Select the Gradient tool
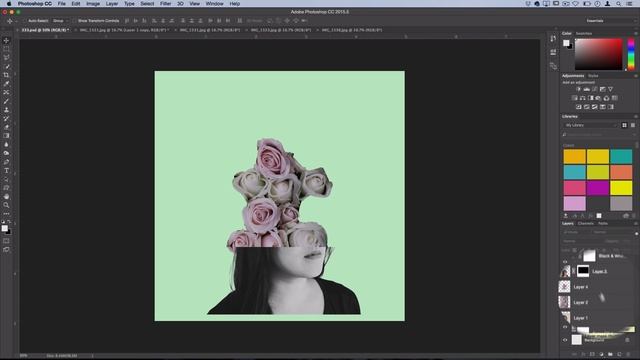The height and width of the screenshot is (360, 640). (6, 136)
